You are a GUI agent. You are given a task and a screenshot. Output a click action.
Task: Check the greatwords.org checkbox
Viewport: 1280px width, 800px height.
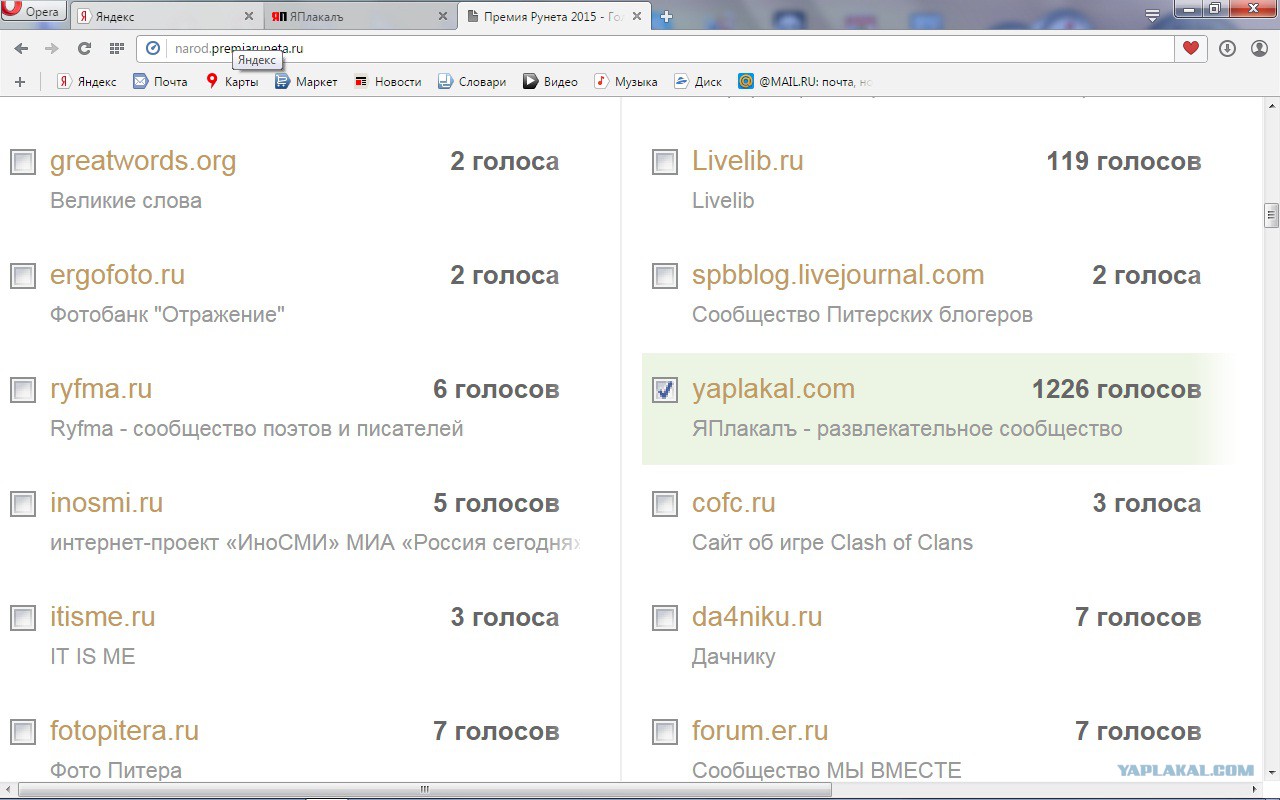(x=23, y=162)
